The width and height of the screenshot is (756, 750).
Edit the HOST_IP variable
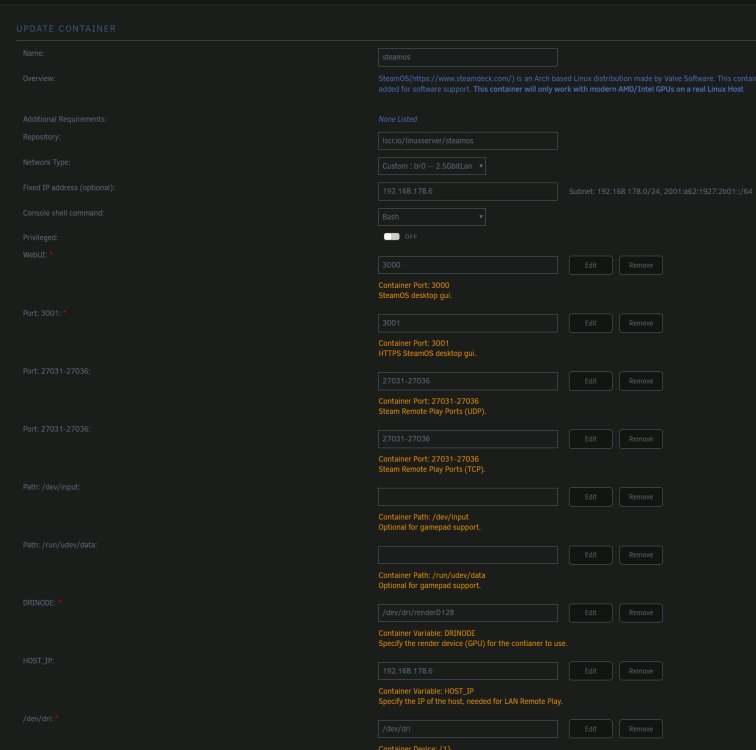591,671
